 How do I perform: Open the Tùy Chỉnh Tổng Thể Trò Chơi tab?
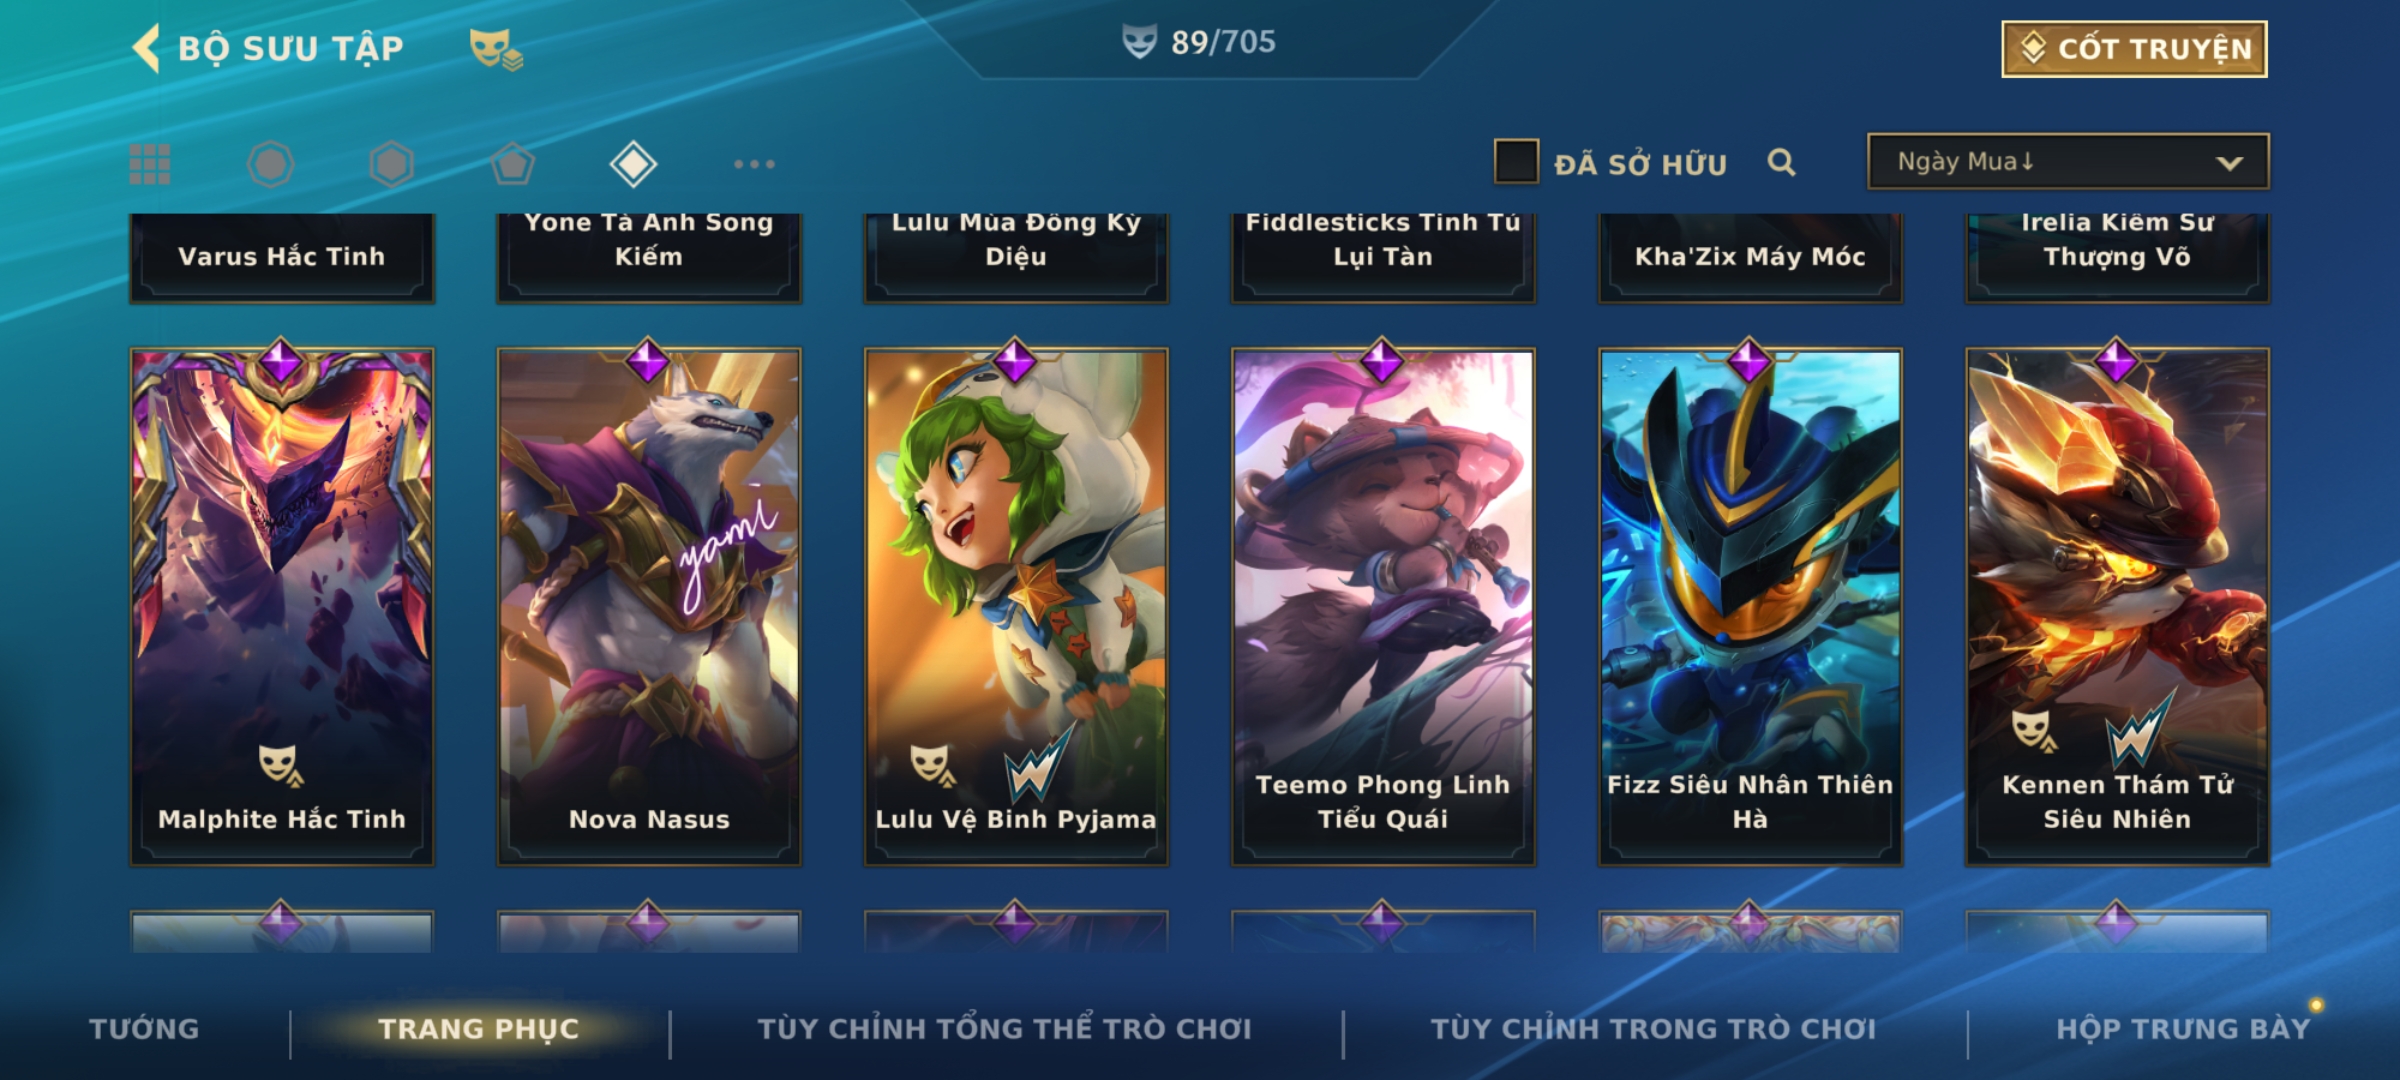[1004, 1028]
